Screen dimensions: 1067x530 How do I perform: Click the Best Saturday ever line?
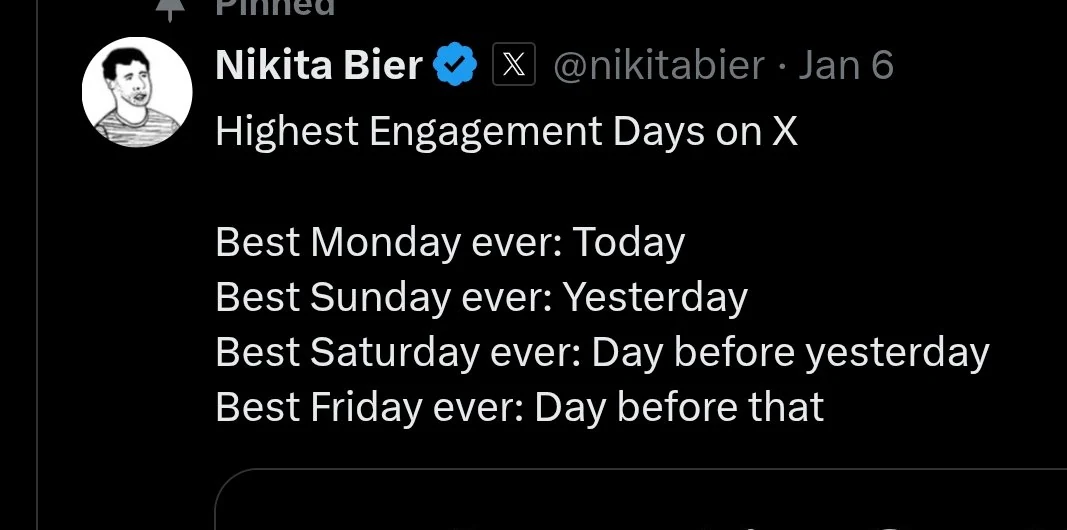pyautogui.click(x=602, y=352)
